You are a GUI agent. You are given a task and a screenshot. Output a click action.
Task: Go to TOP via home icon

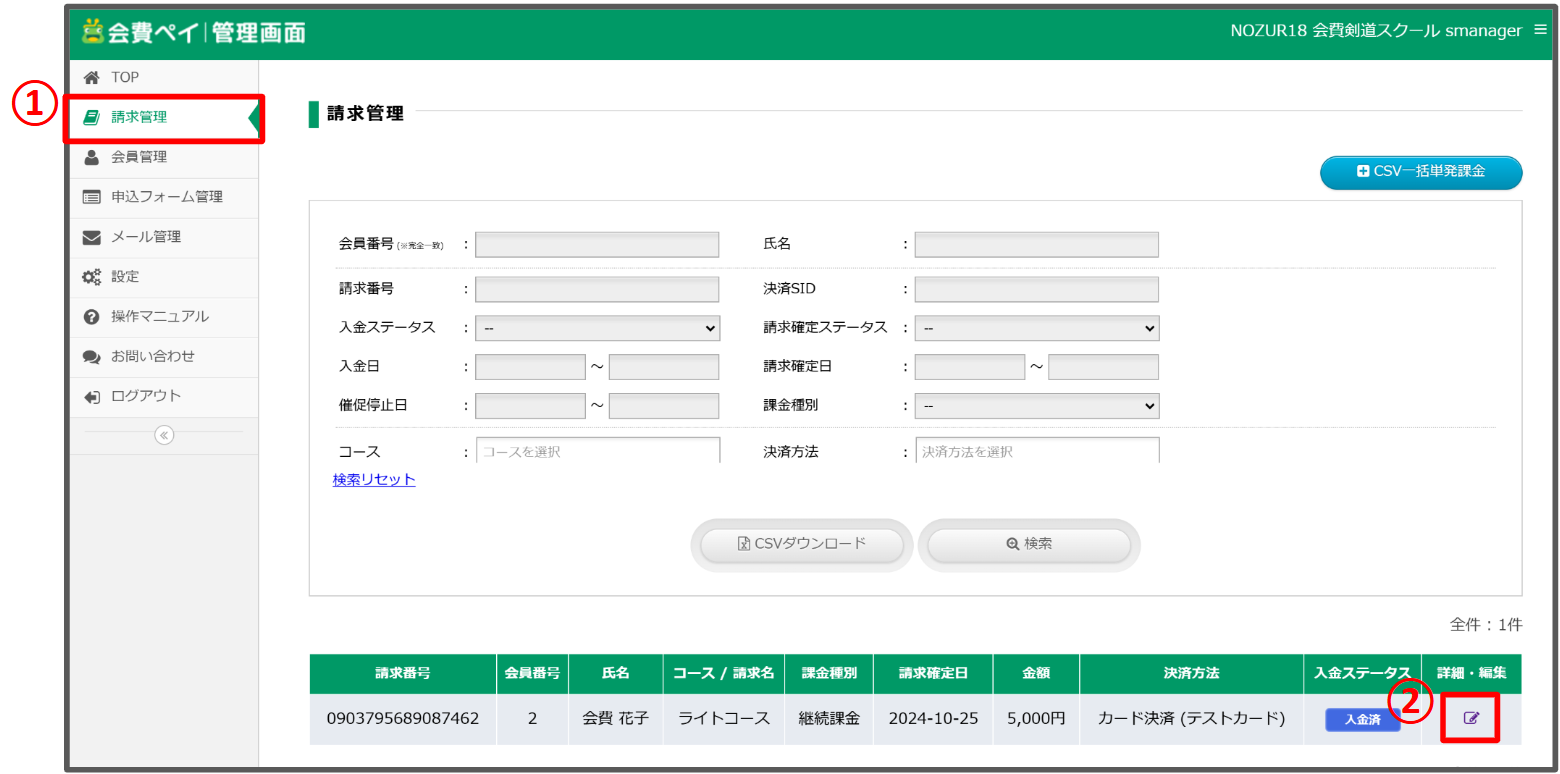(x=92, y=77)
